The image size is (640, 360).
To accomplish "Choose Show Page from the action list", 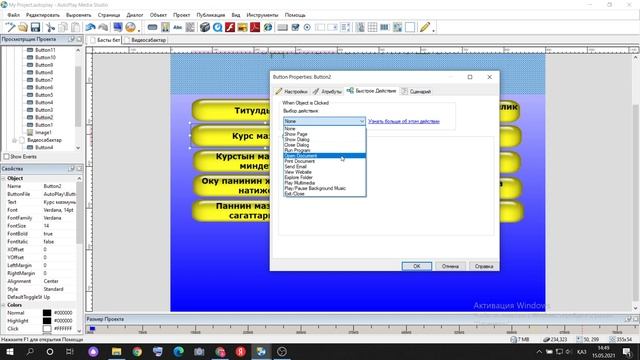I will click(x=296, y=134).
